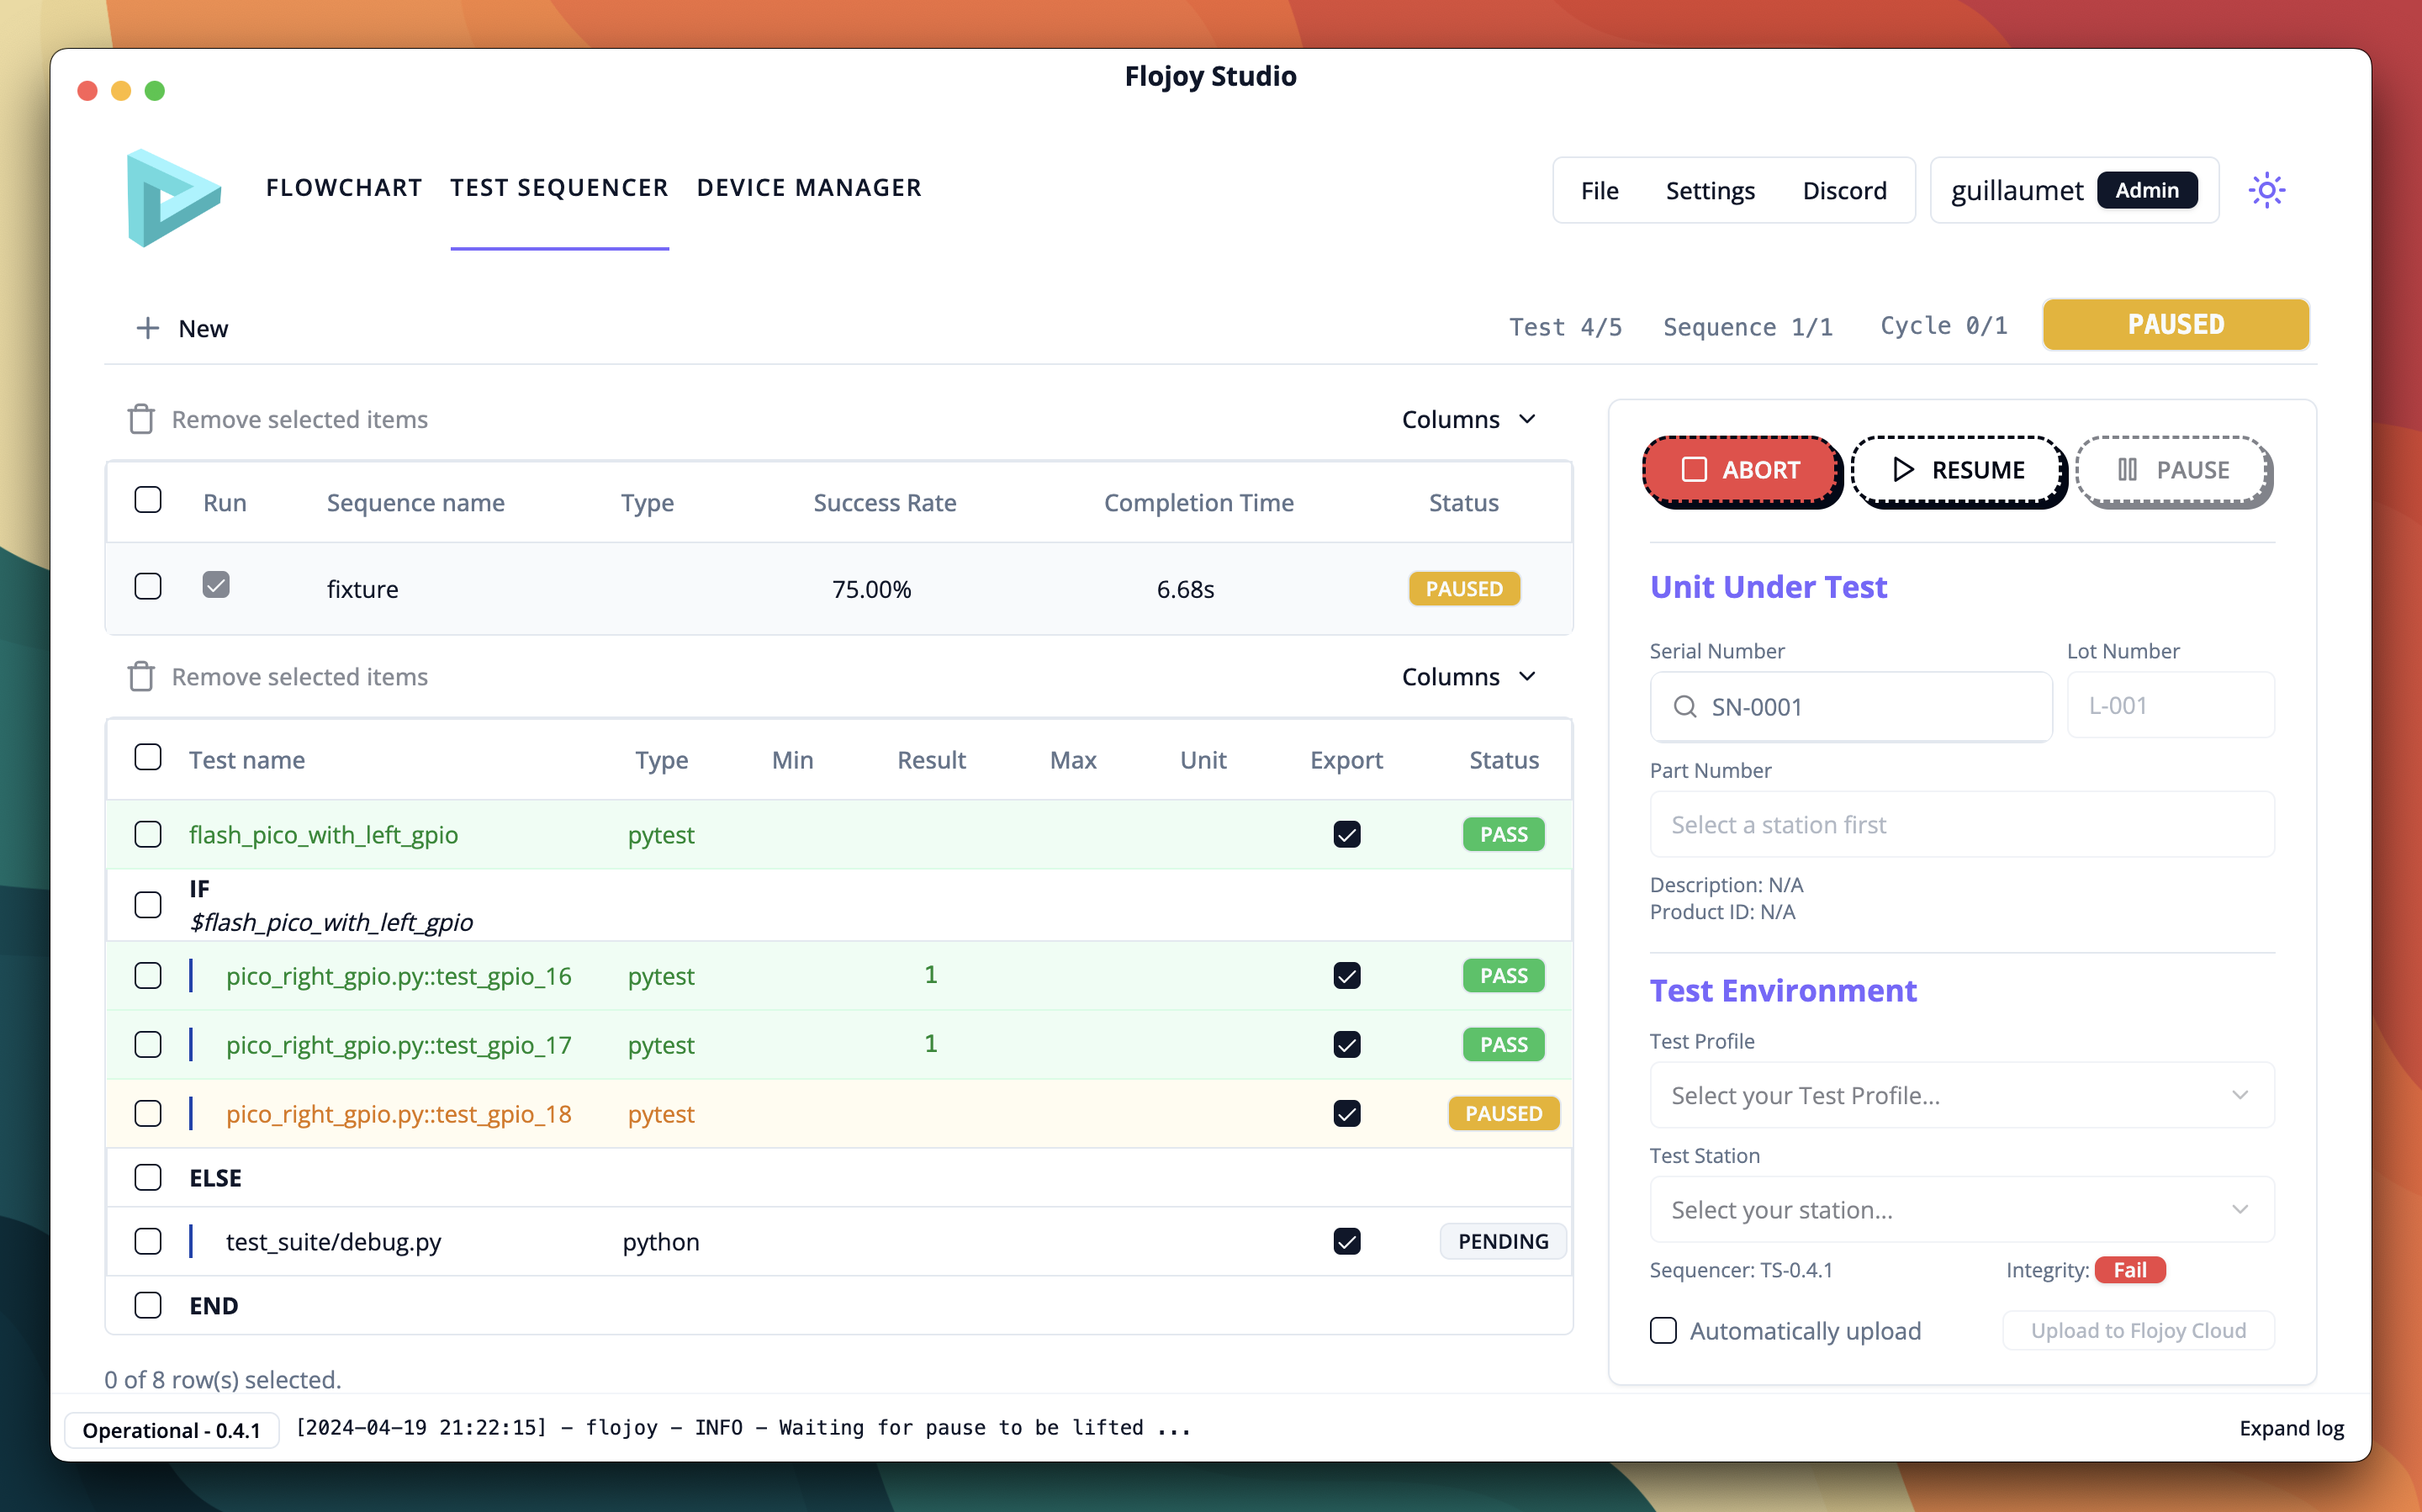This screenshot has width=2422, height=1512.
Task: Click the Serial Number search magnifier icon
Action: coord(1685,707)
